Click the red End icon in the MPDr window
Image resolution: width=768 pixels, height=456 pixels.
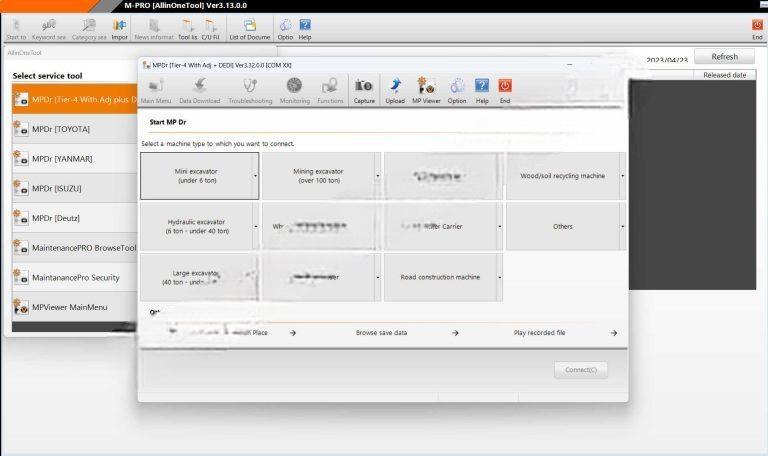[505, 91]
